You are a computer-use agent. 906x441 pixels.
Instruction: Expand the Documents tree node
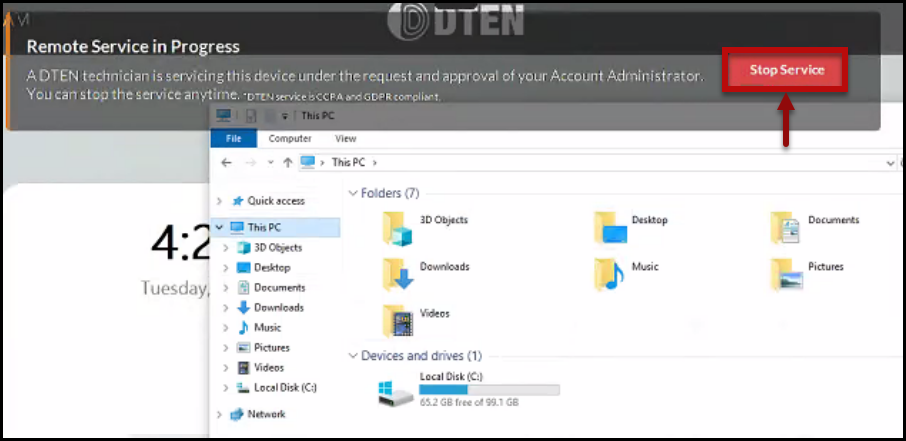pos(226,287)
